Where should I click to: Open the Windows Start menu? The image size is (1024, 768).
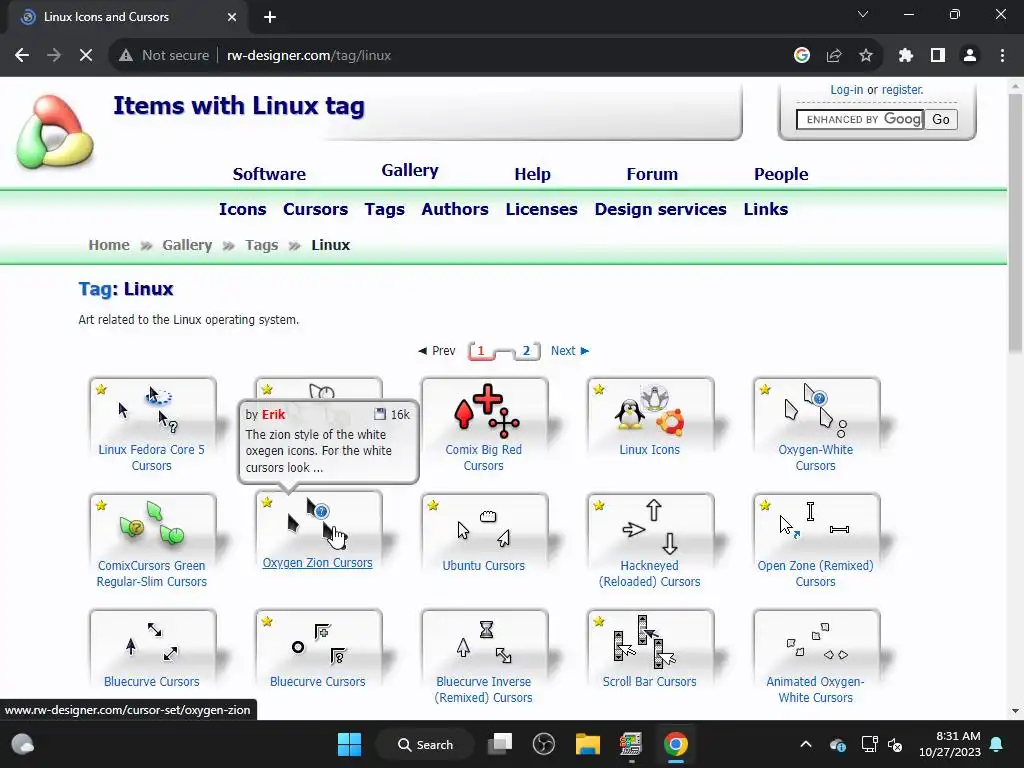coord(349,744)
